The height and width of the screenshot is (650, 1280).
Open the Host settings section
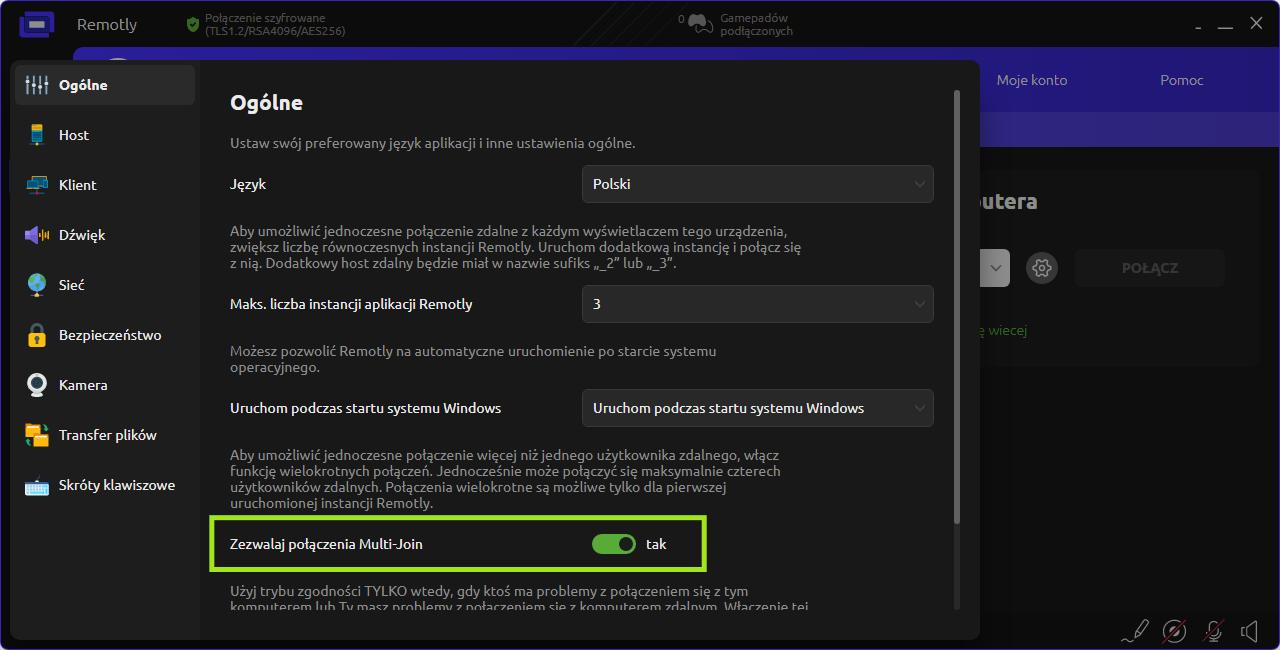click(73, 135)
